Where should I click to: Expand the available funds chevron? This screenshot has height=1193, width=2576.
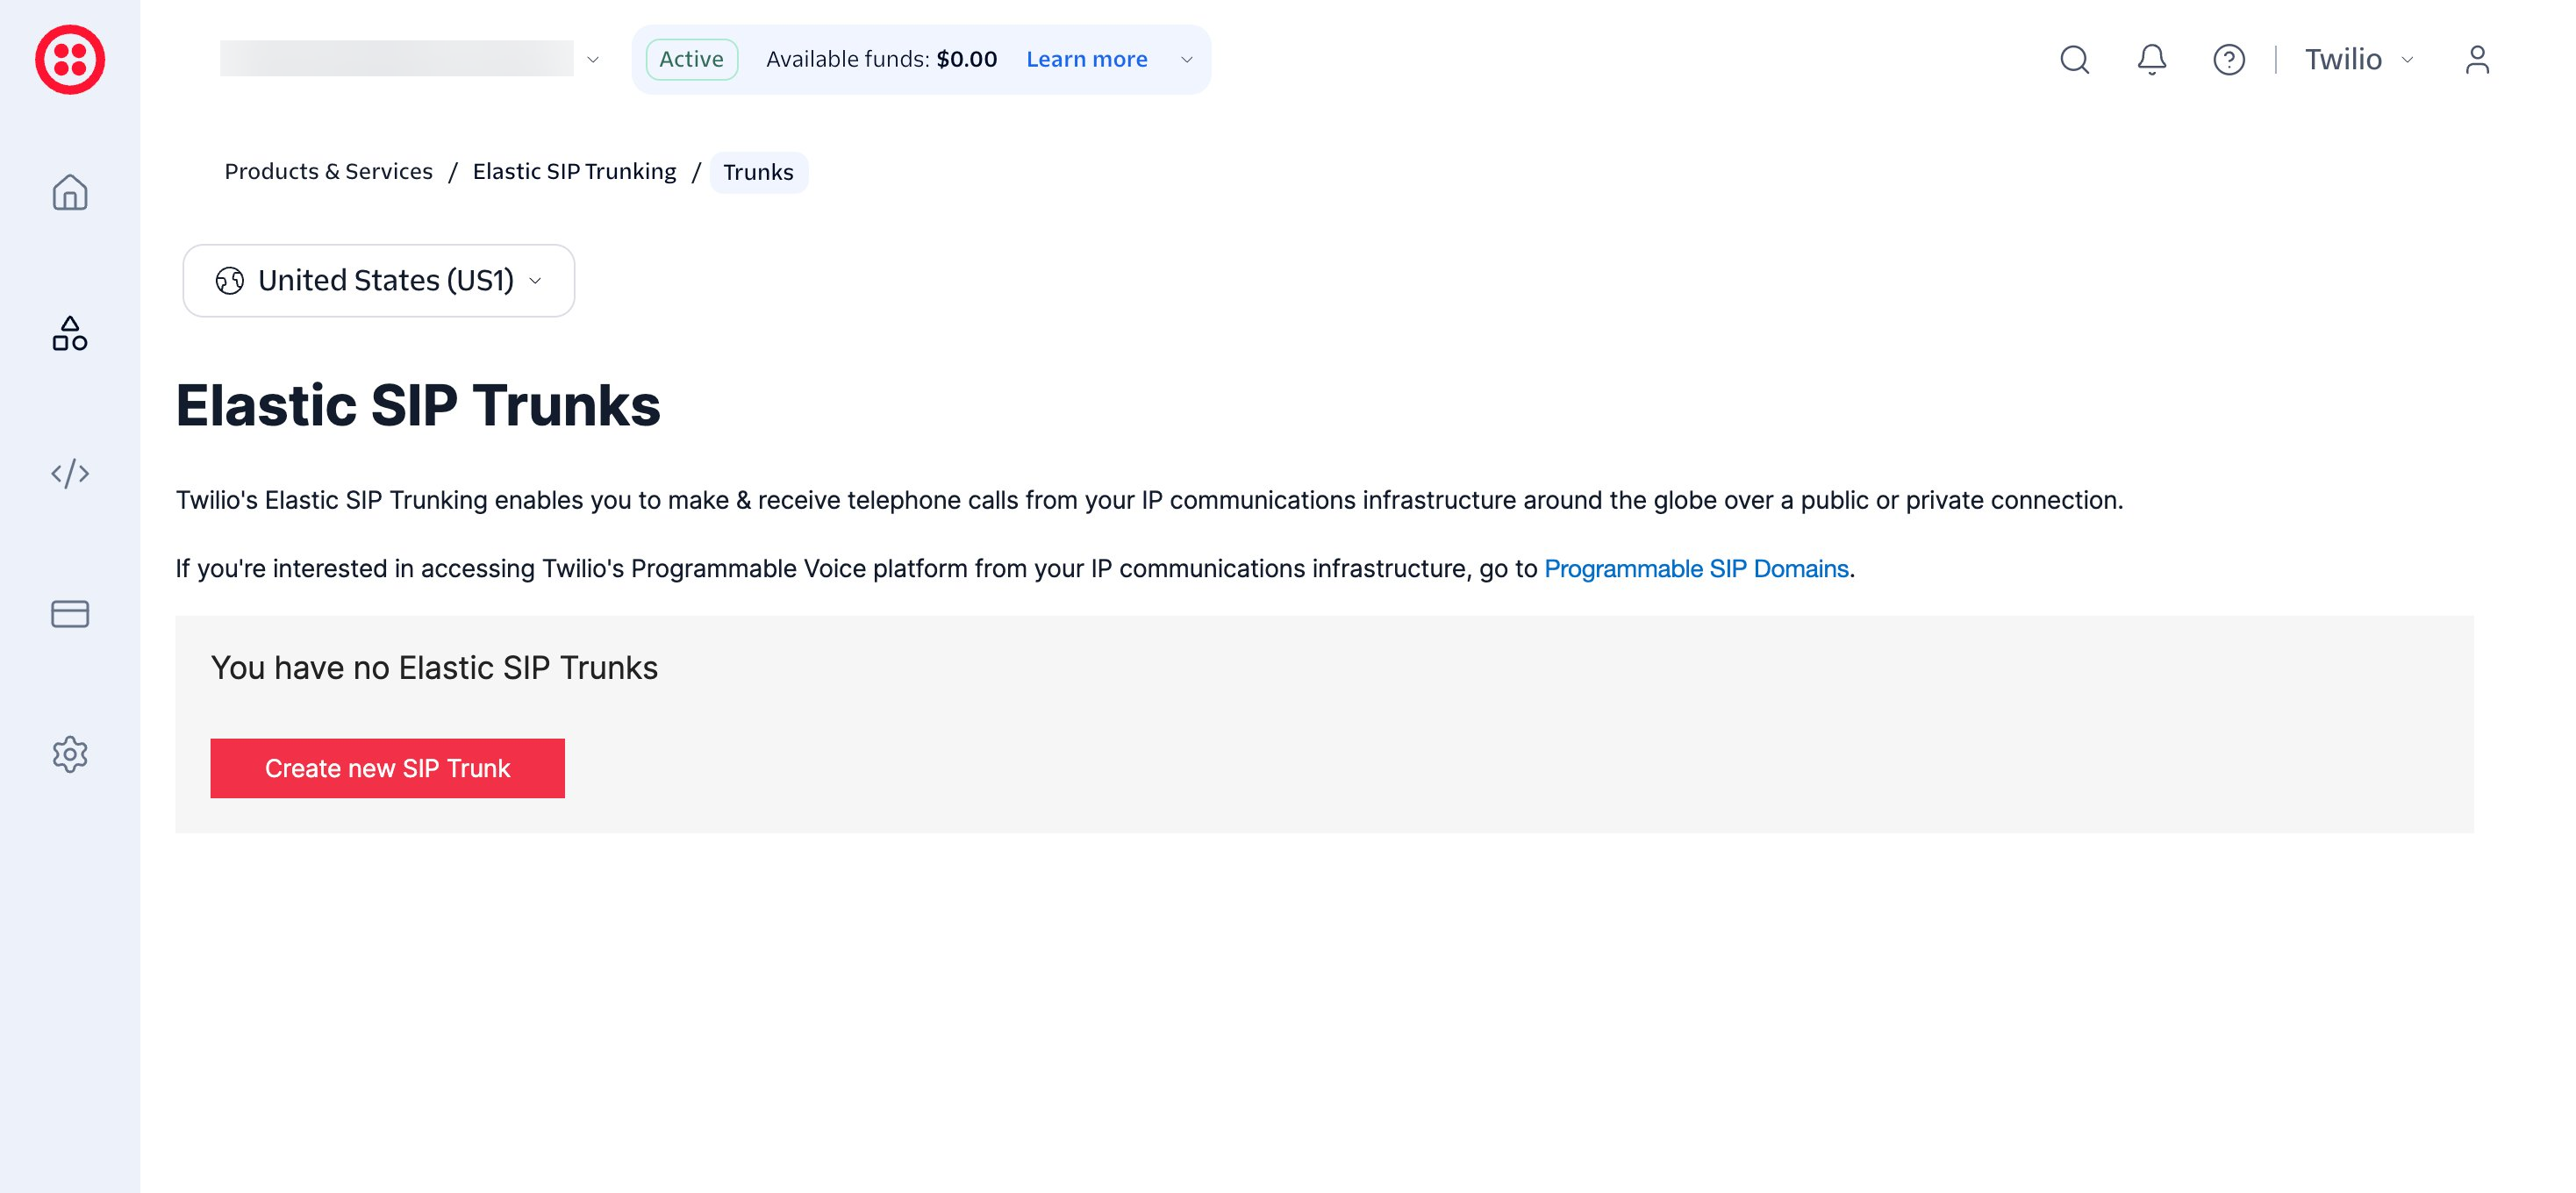[1186, 59]
